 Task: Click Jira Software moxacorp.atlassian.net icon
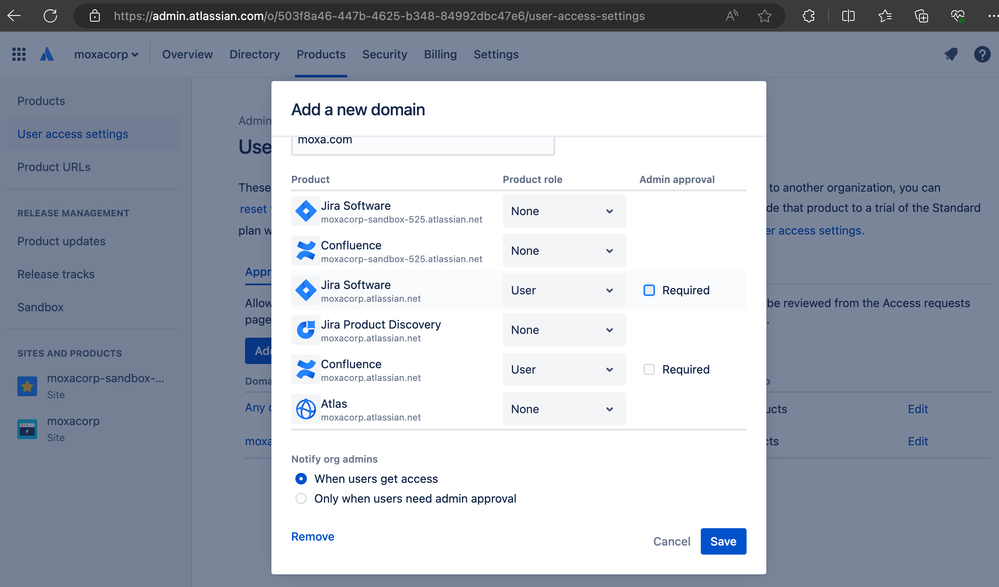pos(306,290)
